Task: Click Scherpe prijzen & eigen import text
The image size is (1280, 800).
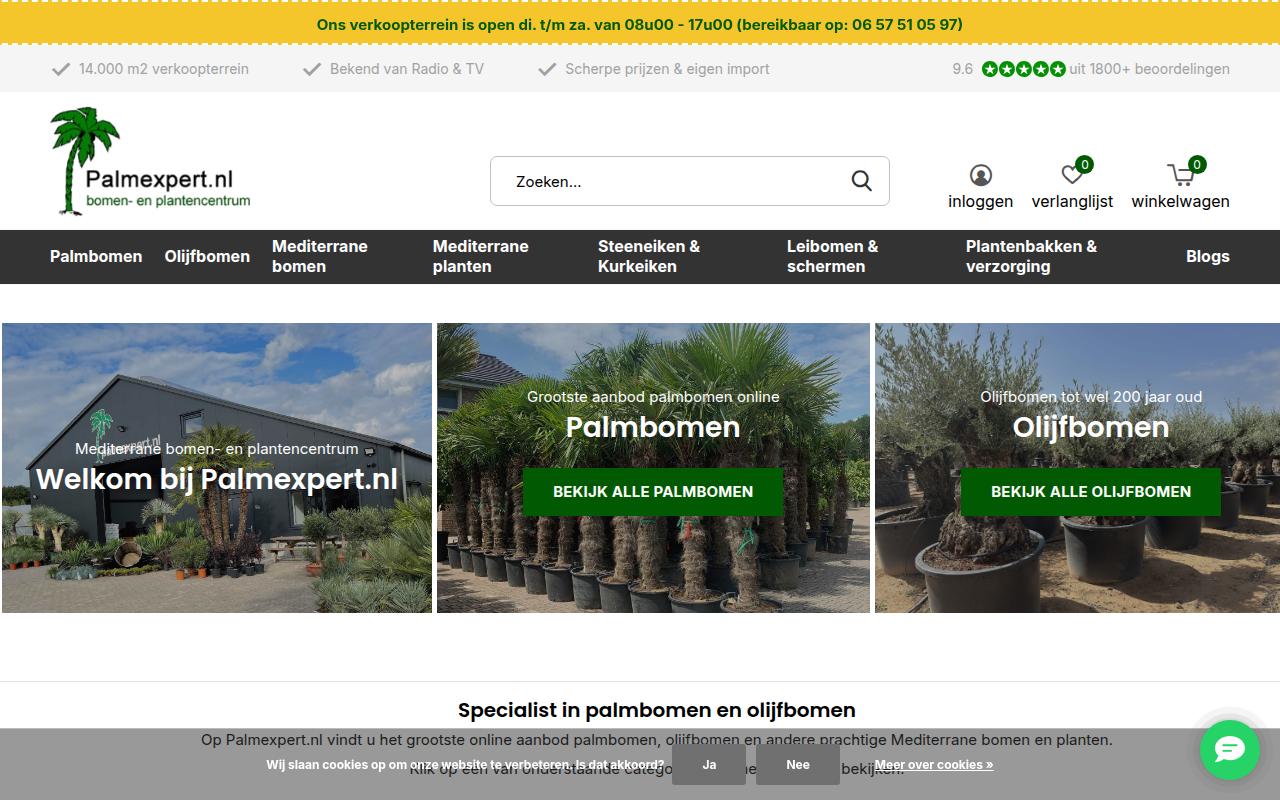Action: pos(667,69)
